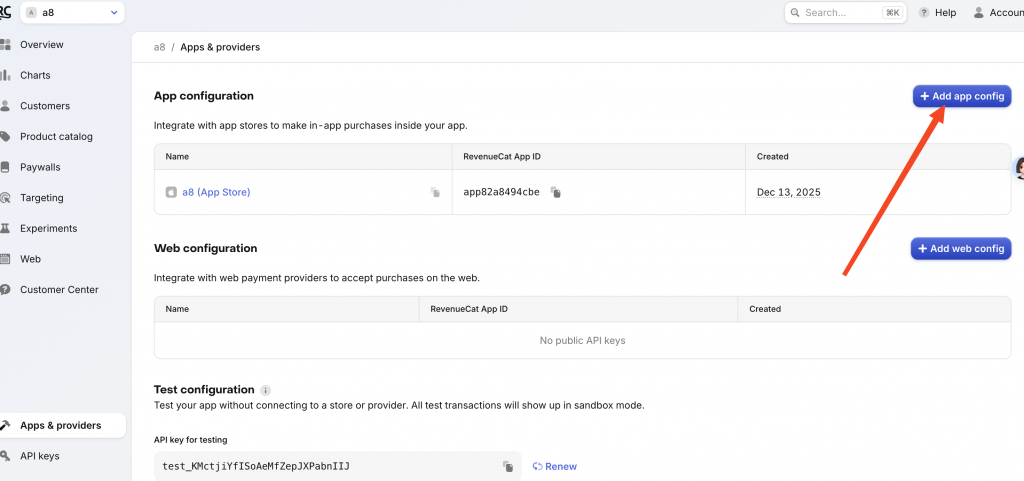Open Product catalog in sidebar
The image size is (1024, 481).
pyautogui.click(x=56, y=136)
